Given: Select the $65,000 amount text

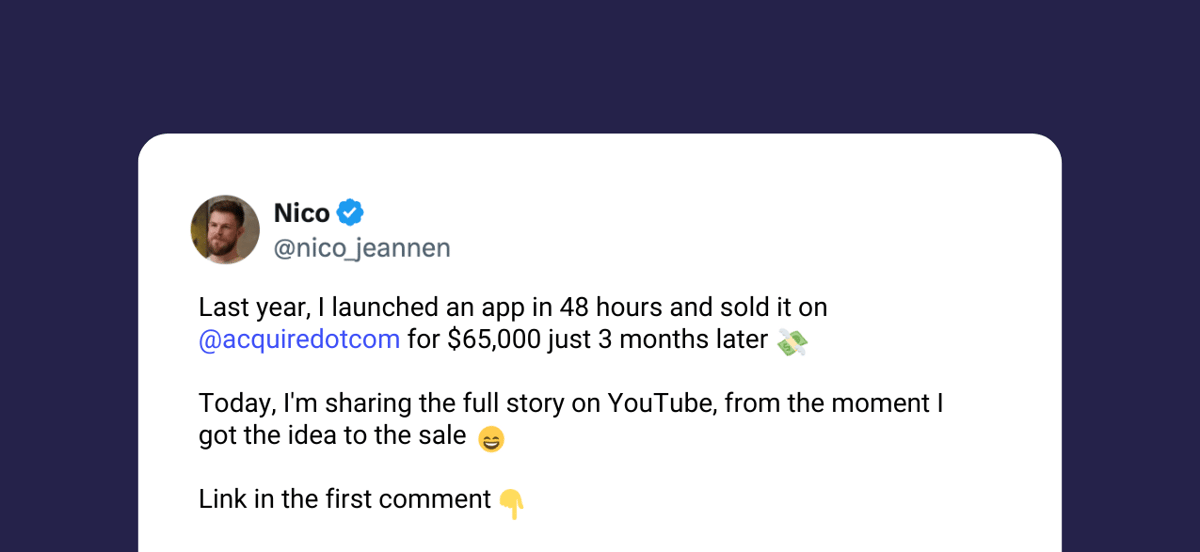Looking at the screenshot, I should tap(495, 340).
